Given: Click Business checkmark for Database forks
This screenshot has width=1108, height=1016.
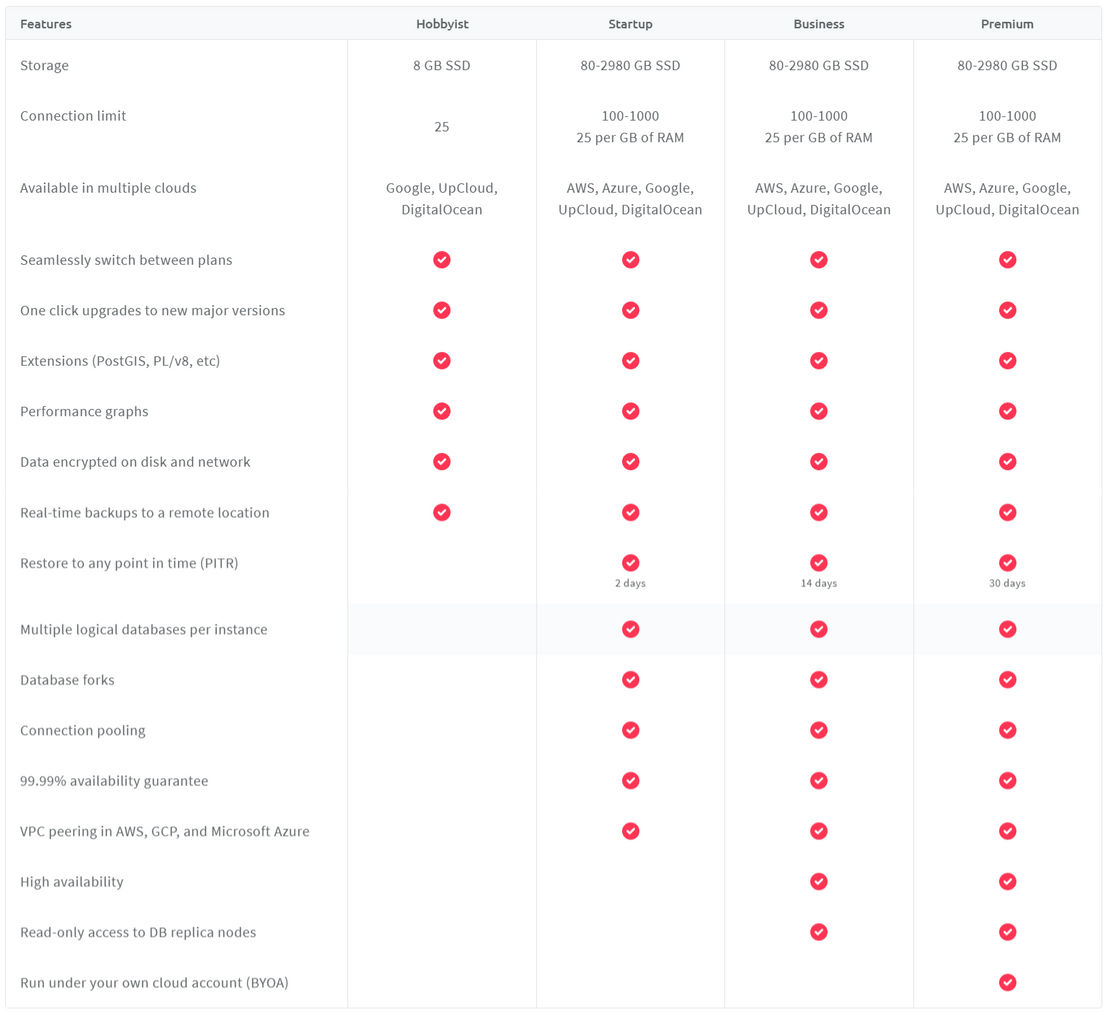Looking at the screenshot, I should point(818,680).
